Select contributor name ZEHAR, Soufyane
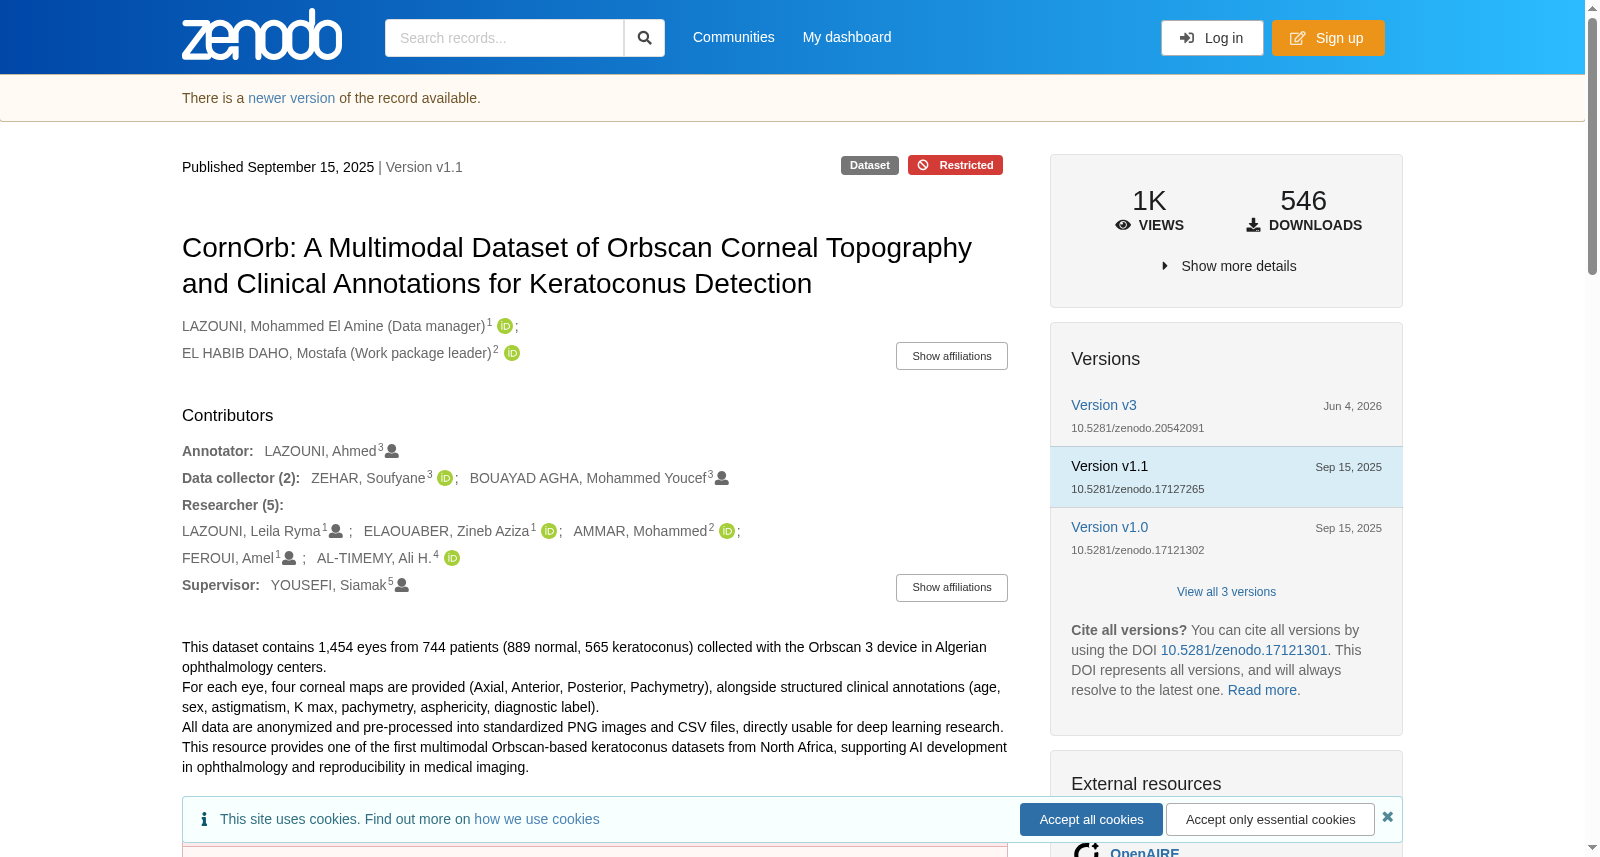This screenshot has height=857, width=1600. coord(368,478)
